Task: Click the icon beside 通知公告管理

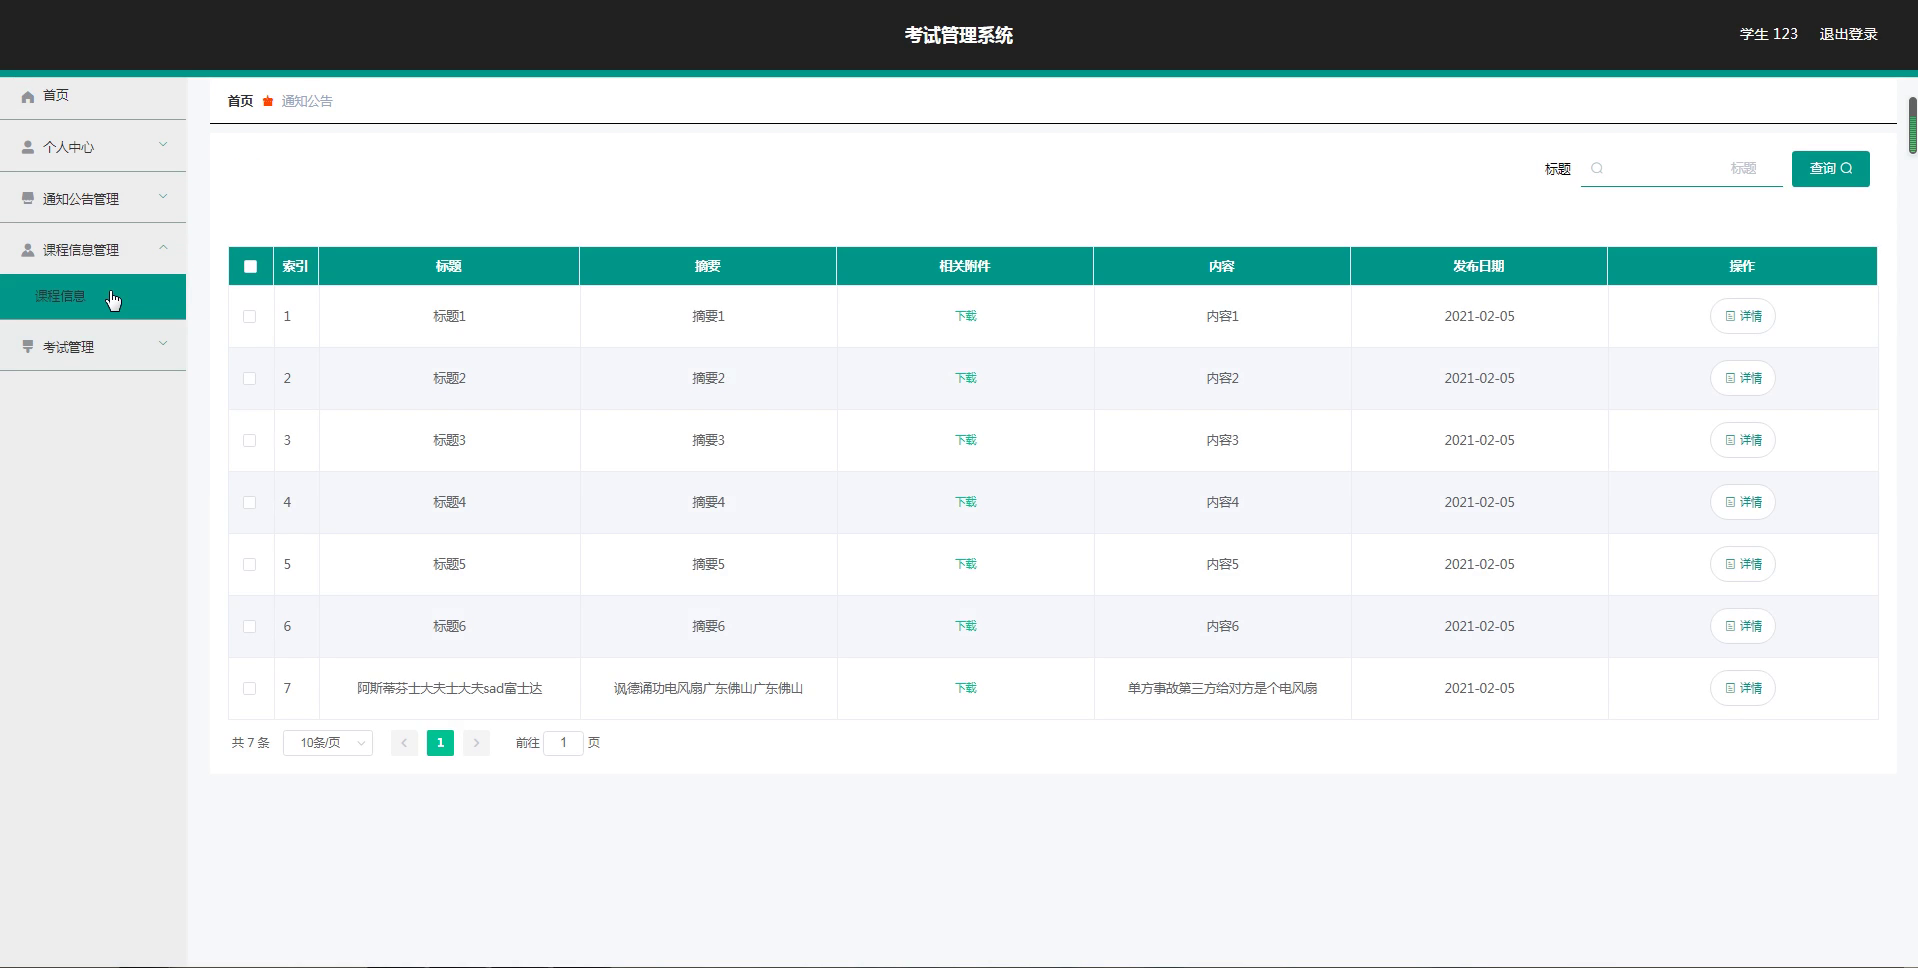Action: click(28, 199)
